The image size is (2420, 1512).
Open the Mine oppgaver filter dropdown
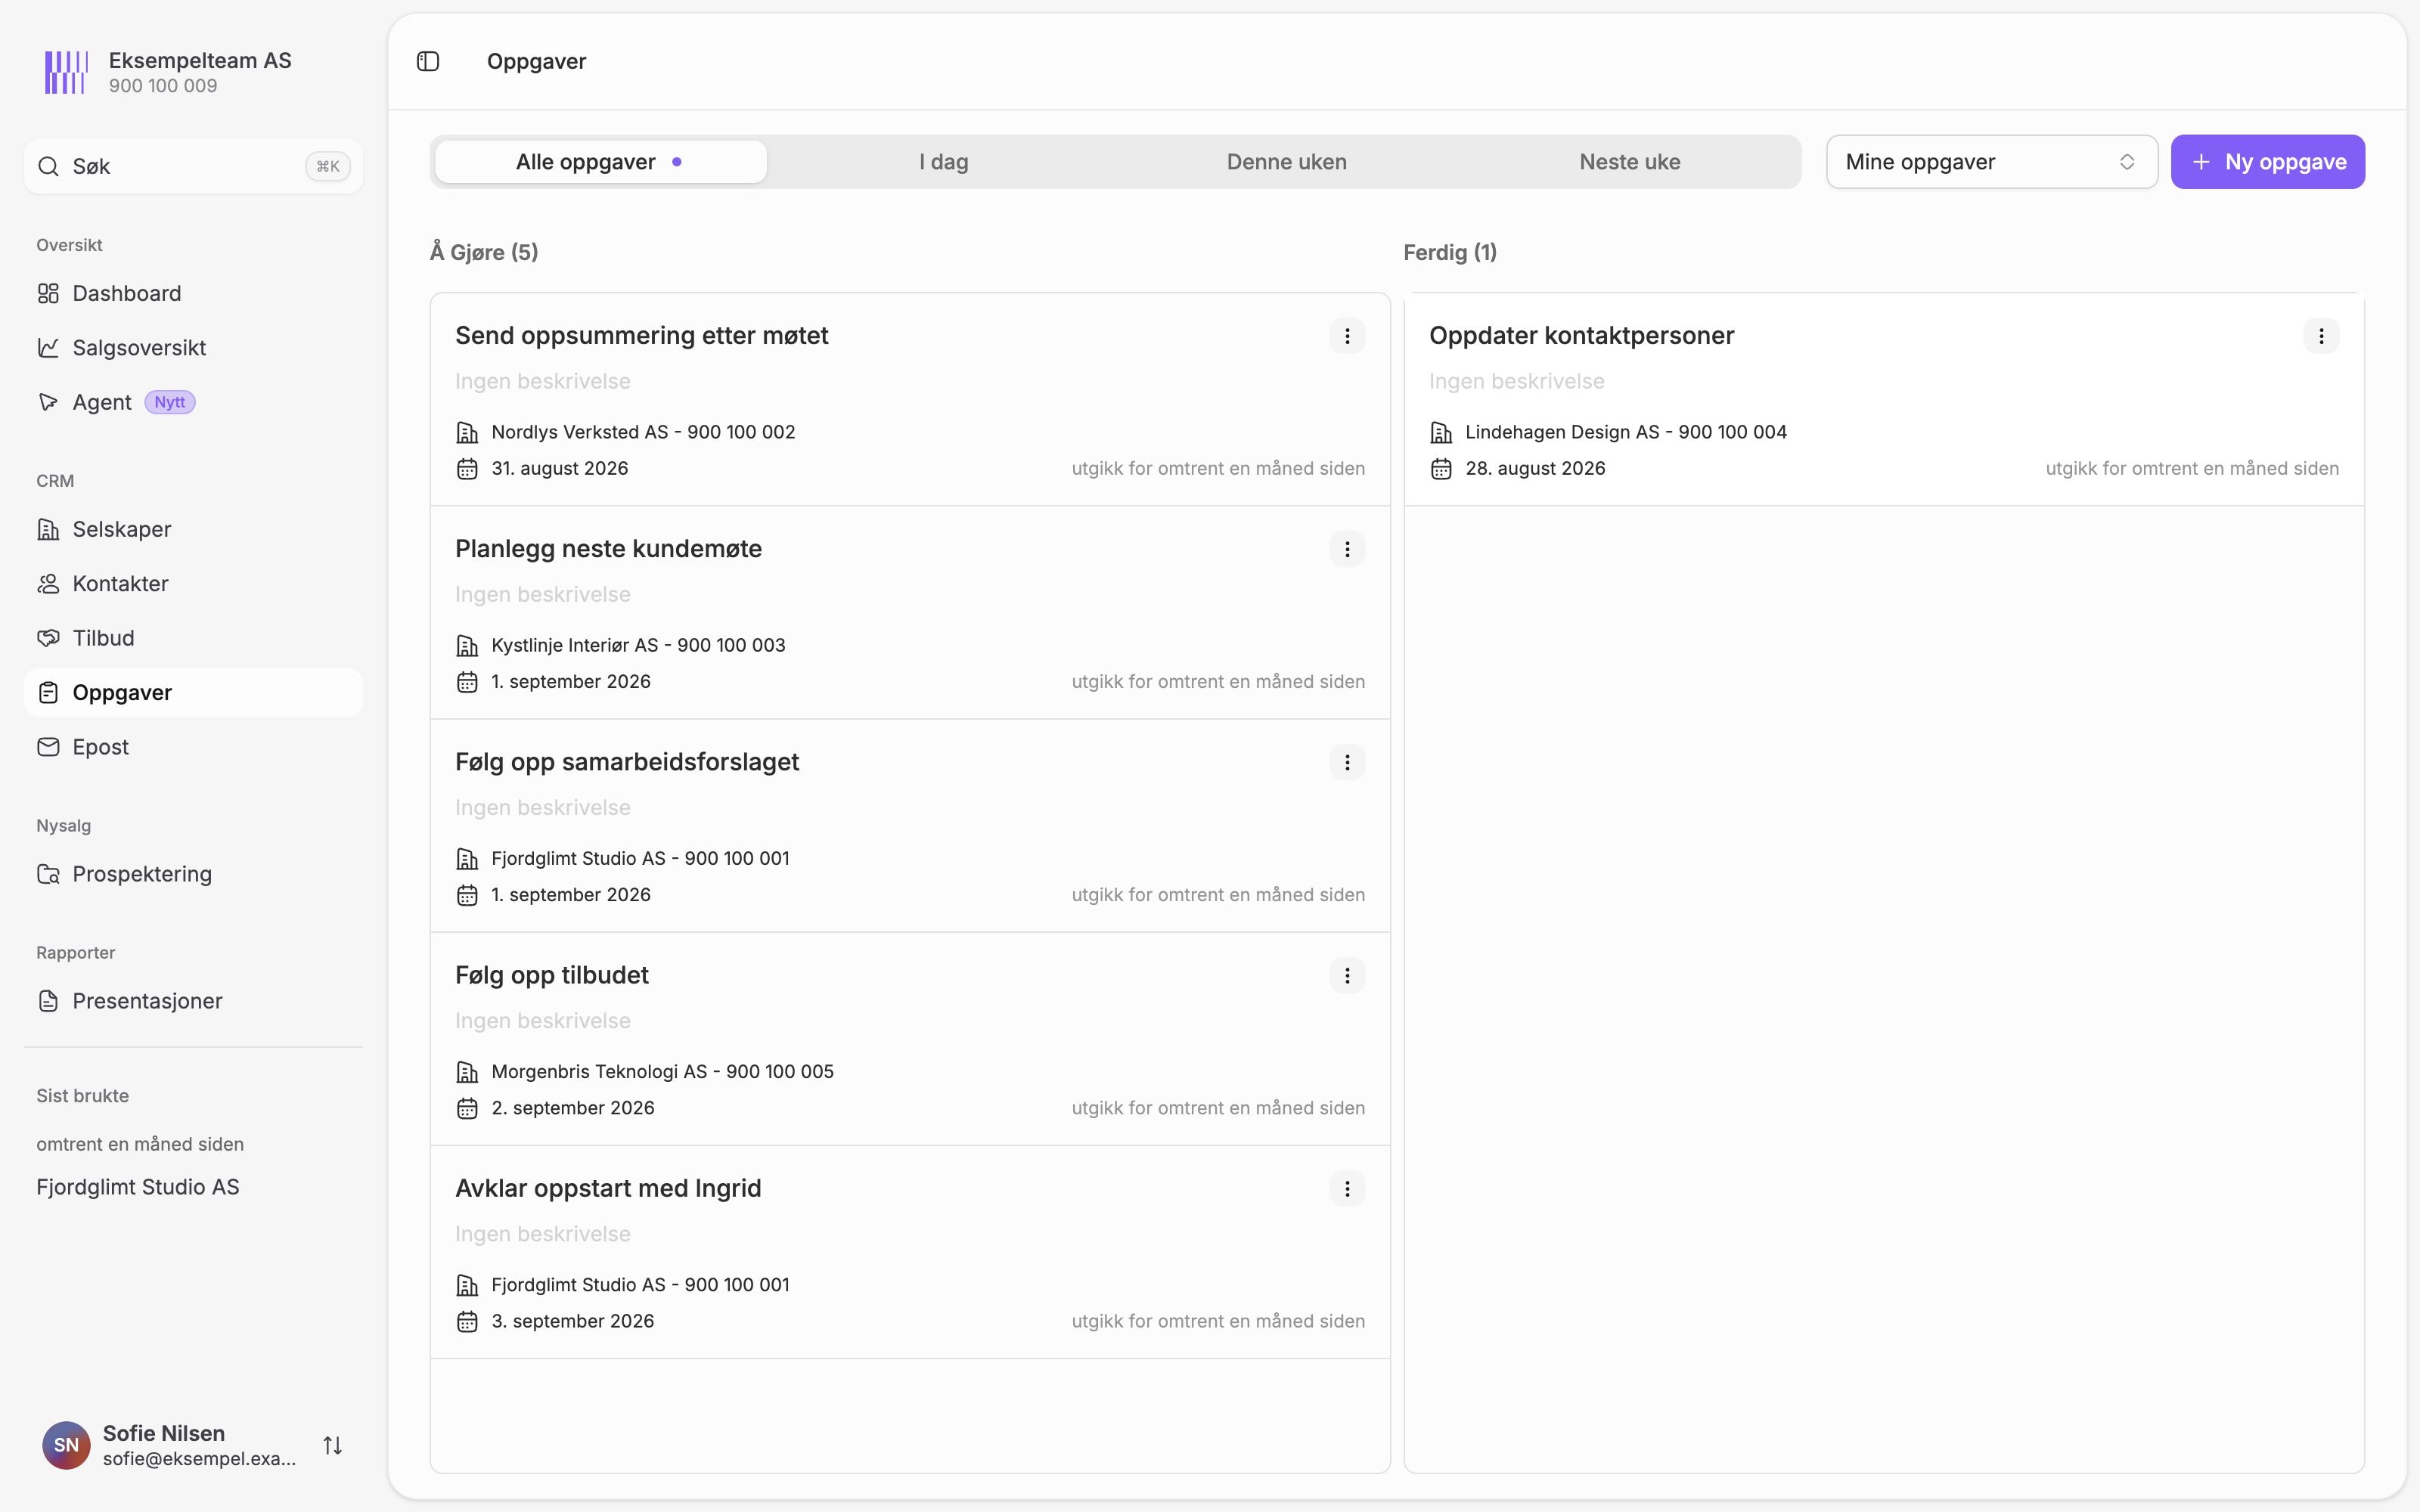(1991, 162)
